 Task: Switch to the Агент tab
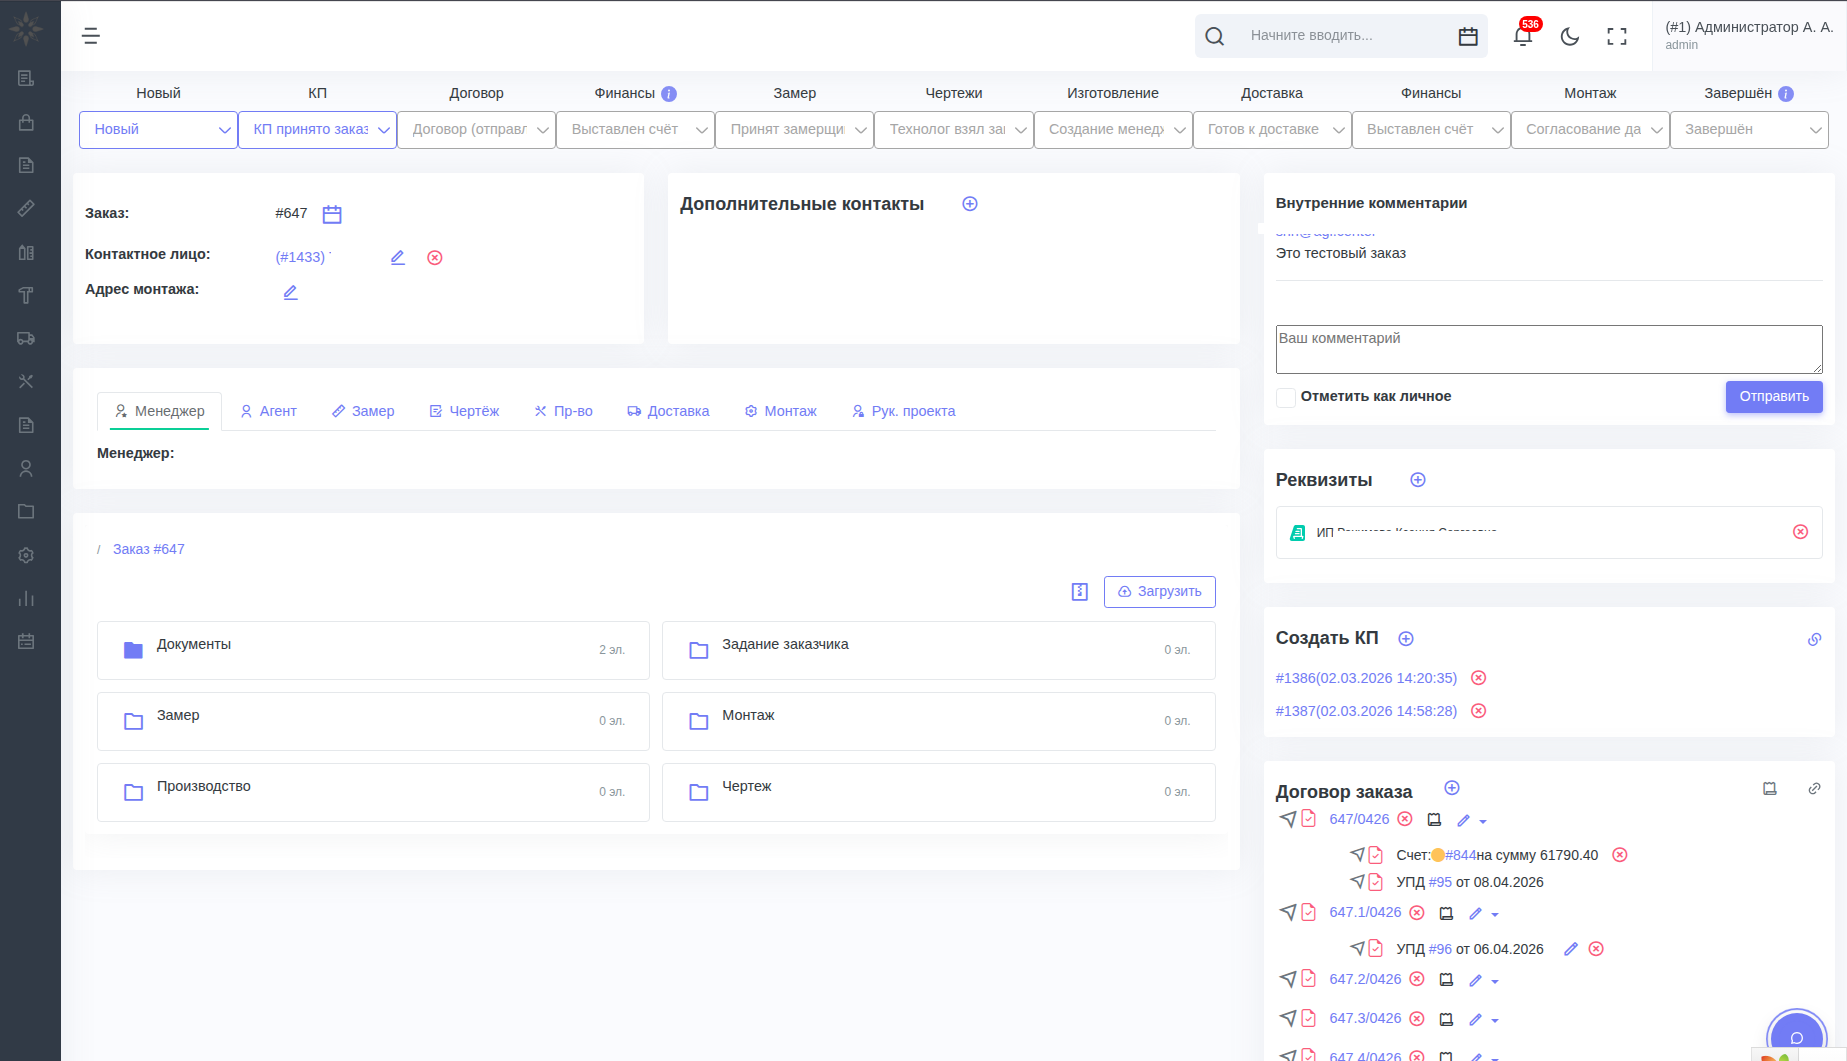pyautogui.click(x=269, y=411)
